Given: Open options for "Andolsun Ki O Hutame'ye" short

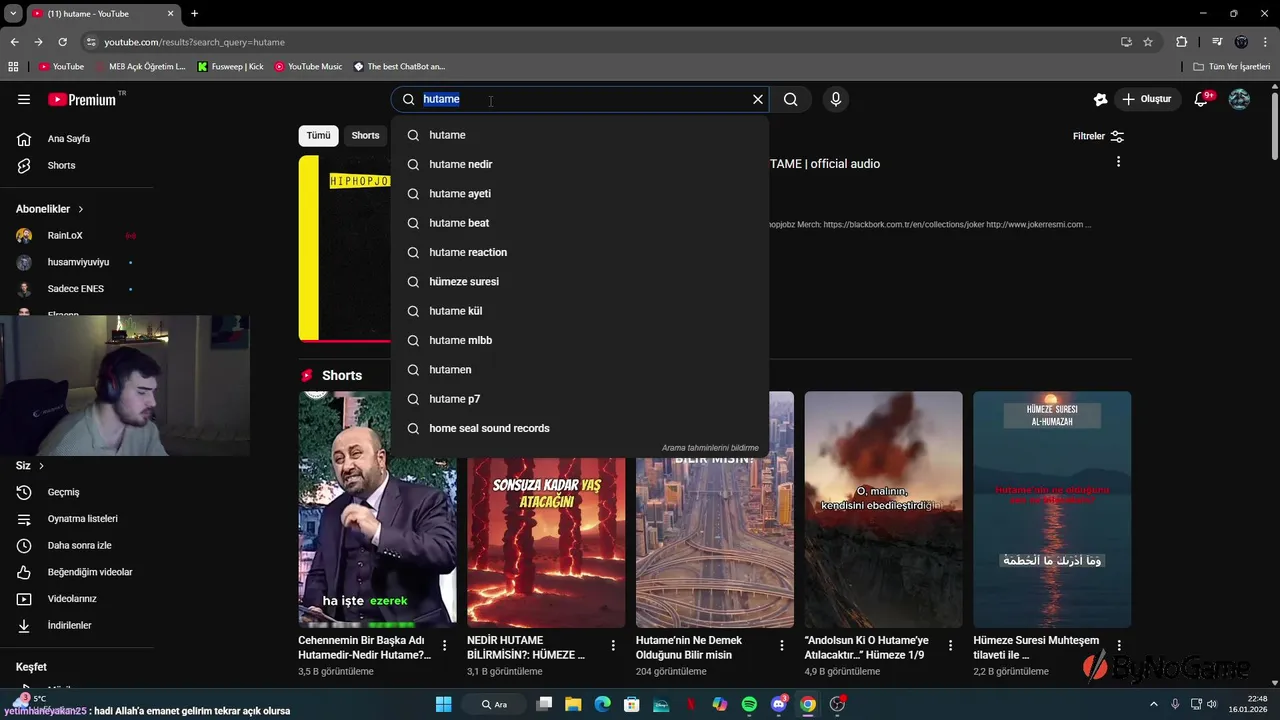Looking at the screenshot, I should click(950, 646).
